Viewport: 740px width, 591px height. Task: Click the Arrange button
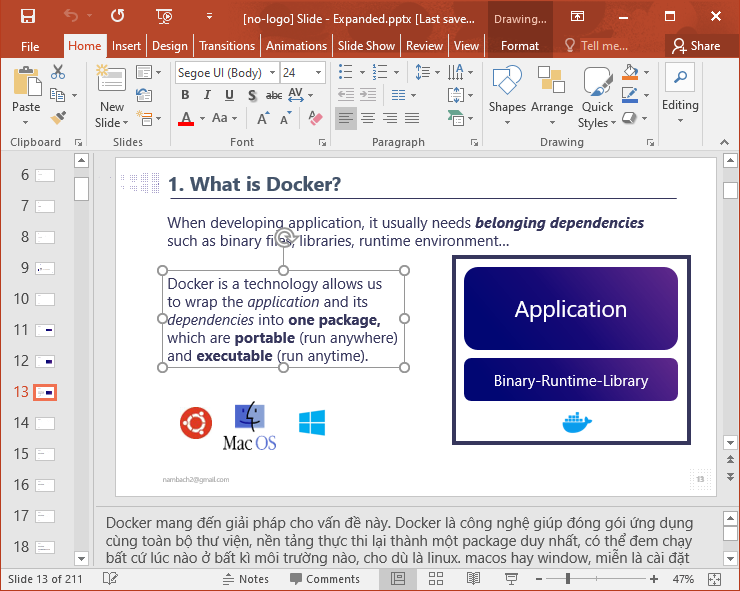(552, 96)
